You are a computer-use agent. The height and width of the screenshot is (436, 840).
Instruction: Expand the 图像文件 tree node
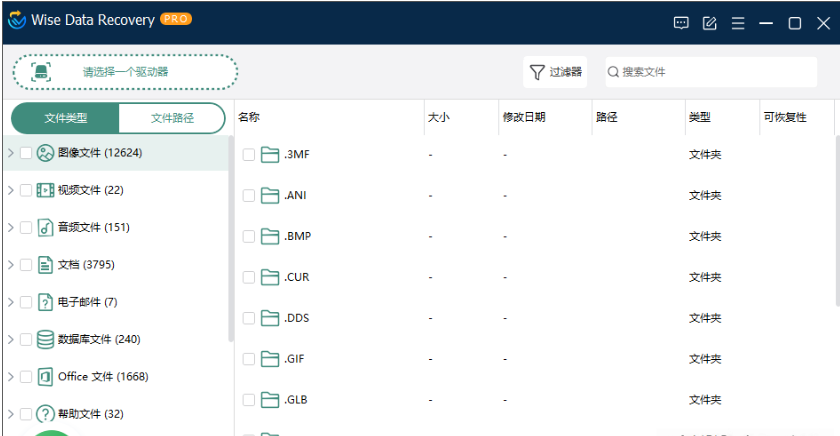pos(10,153)
